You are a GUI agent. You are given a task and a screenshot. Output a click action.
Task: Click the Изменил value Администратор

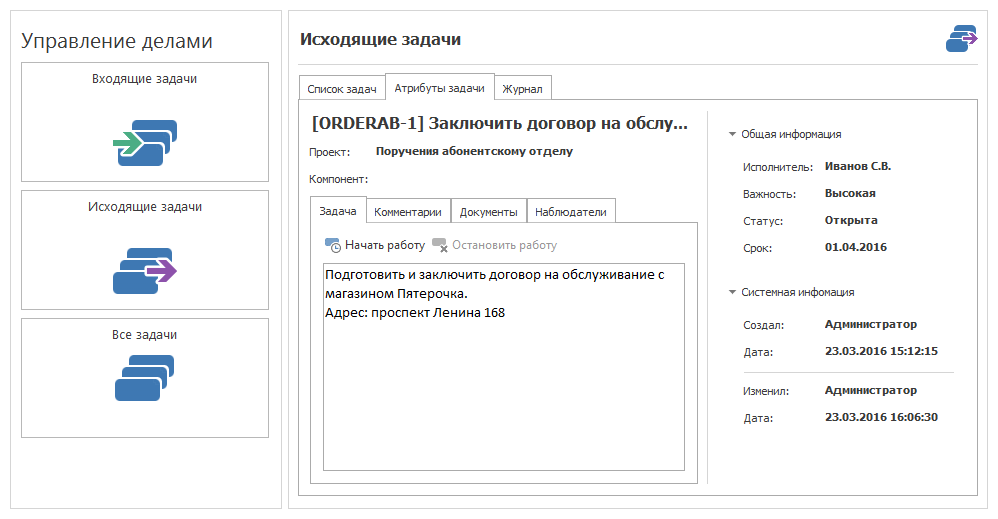tap(871, 390)
